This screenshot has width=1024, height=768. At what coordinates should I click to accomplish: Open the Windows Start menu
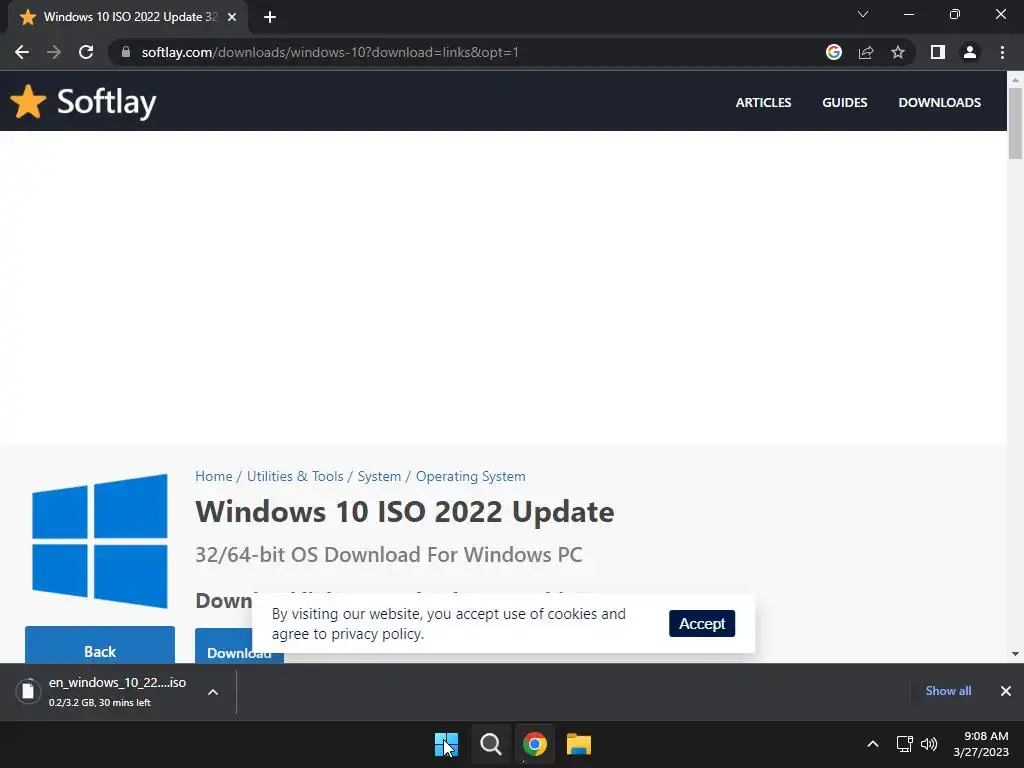coord(446,744)
